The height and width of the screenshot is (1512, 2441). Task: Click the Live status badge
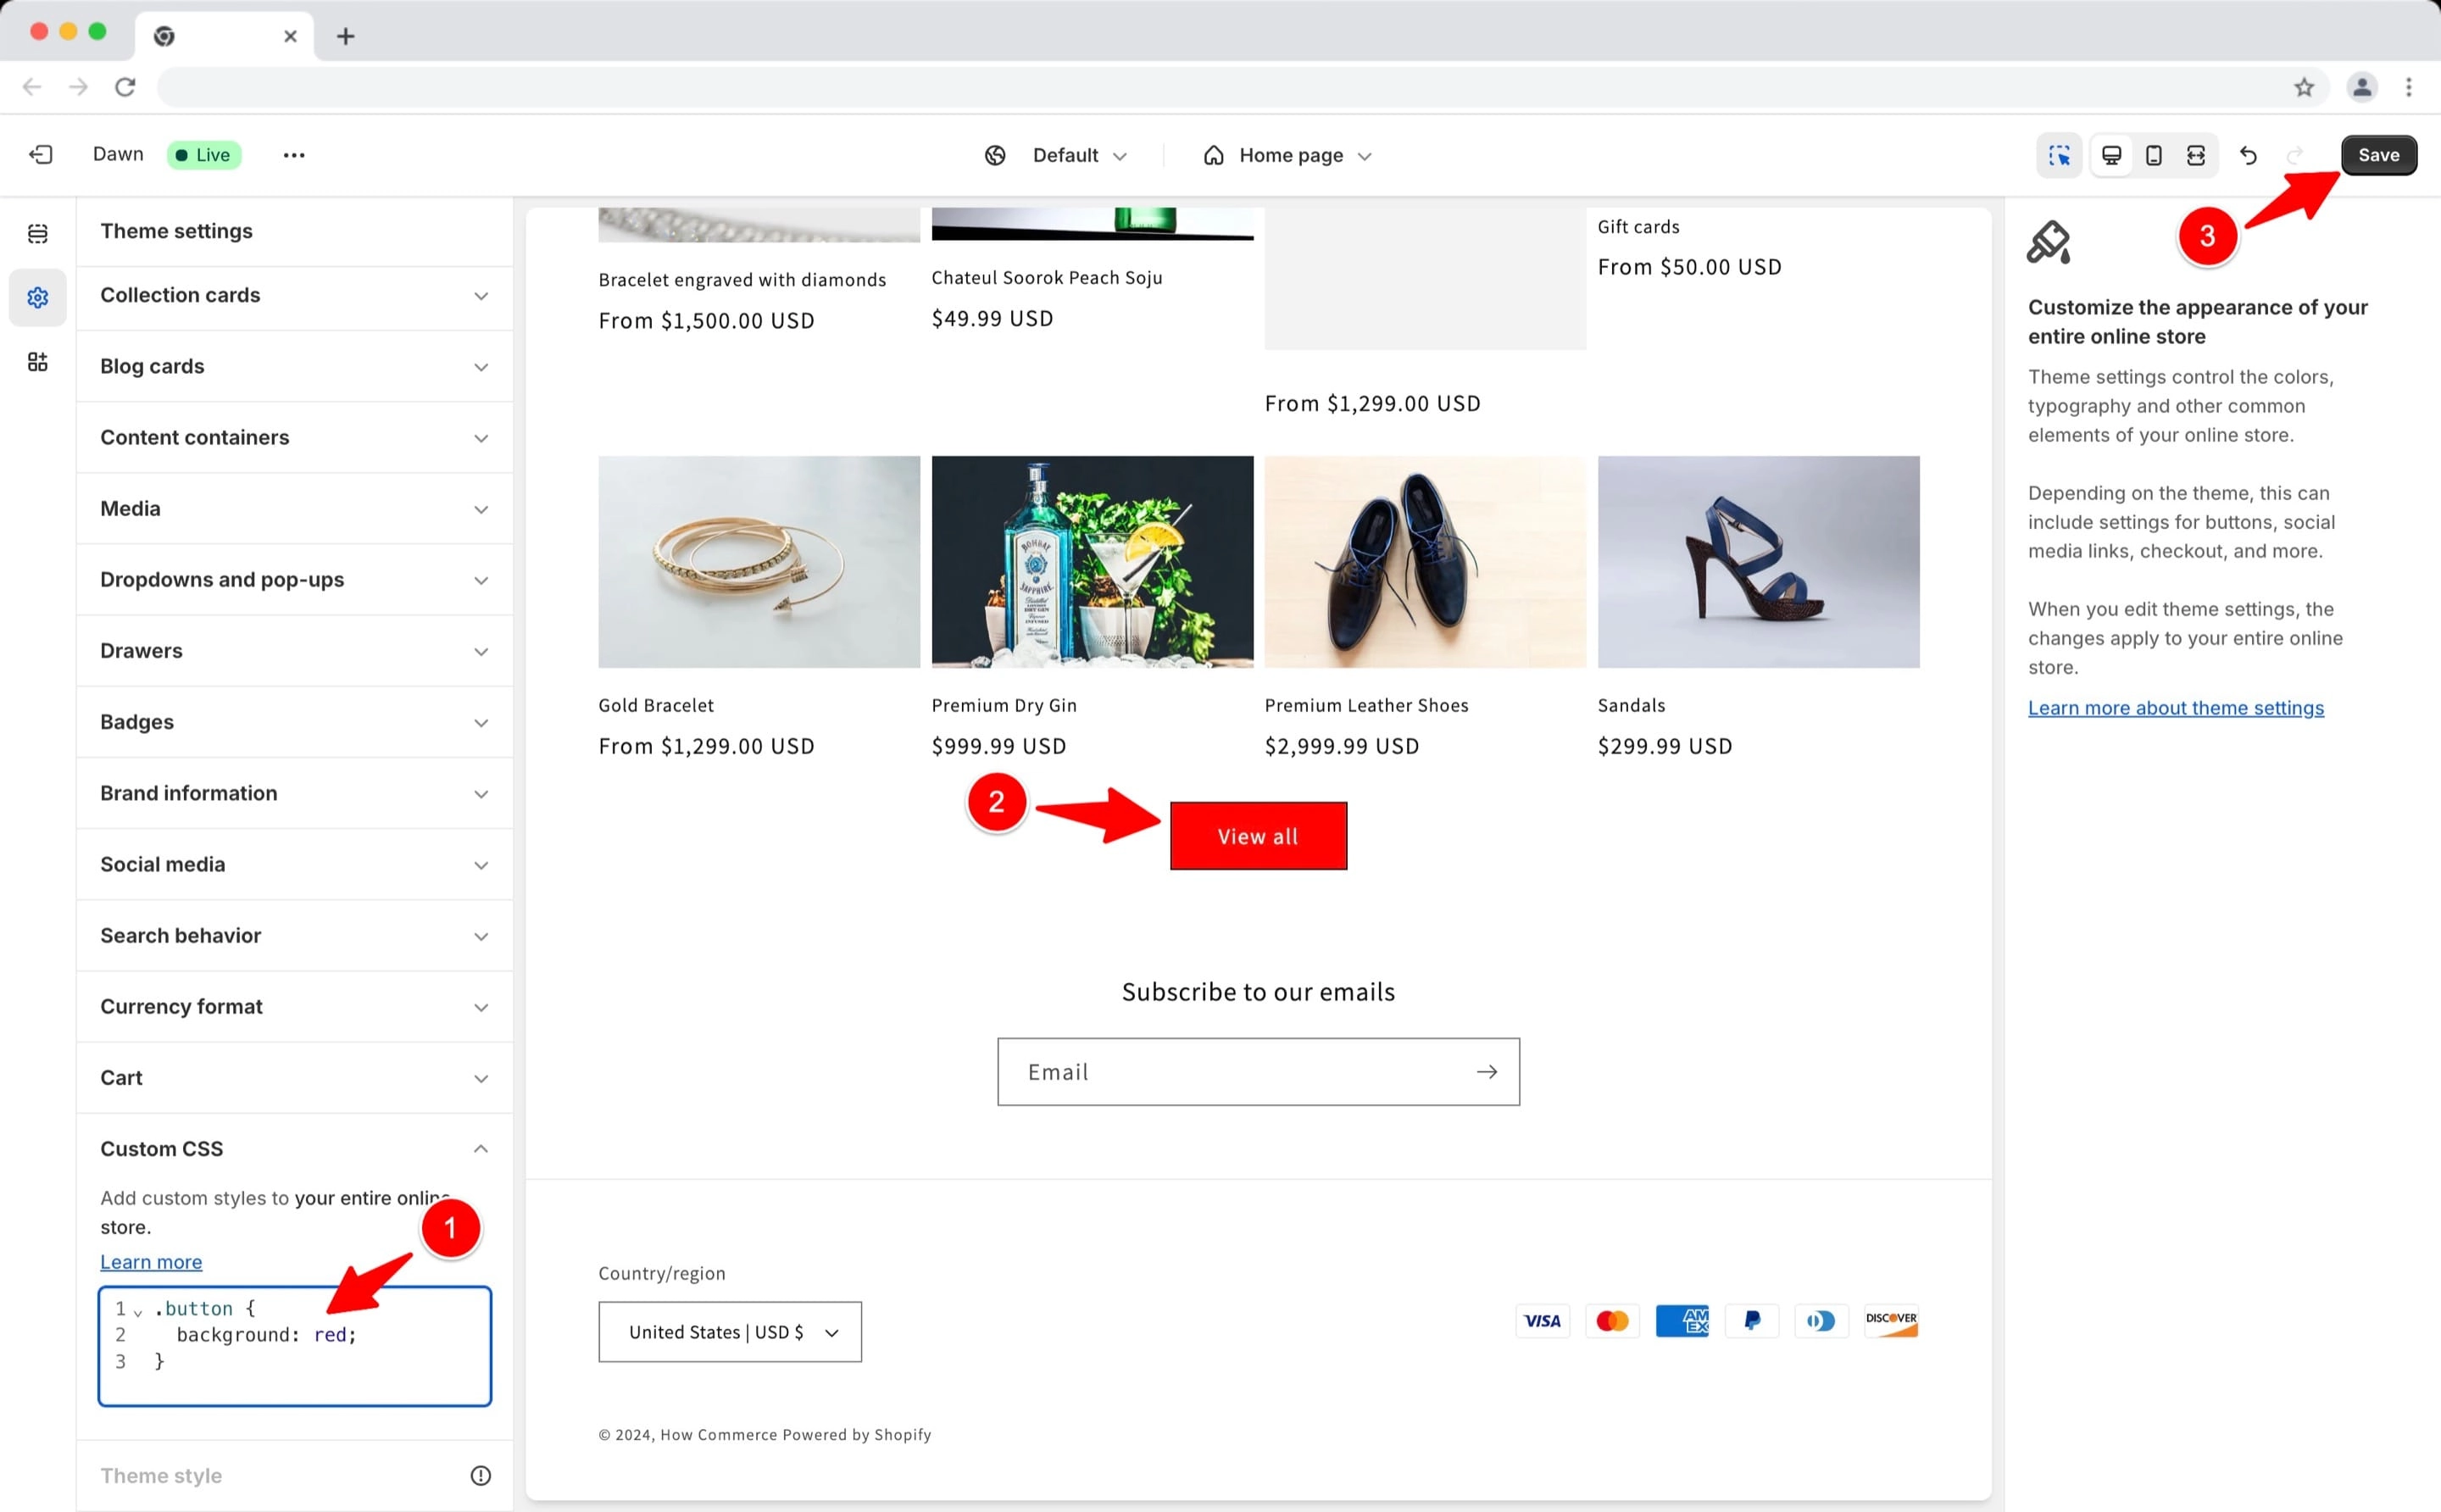tap(204, 155)
